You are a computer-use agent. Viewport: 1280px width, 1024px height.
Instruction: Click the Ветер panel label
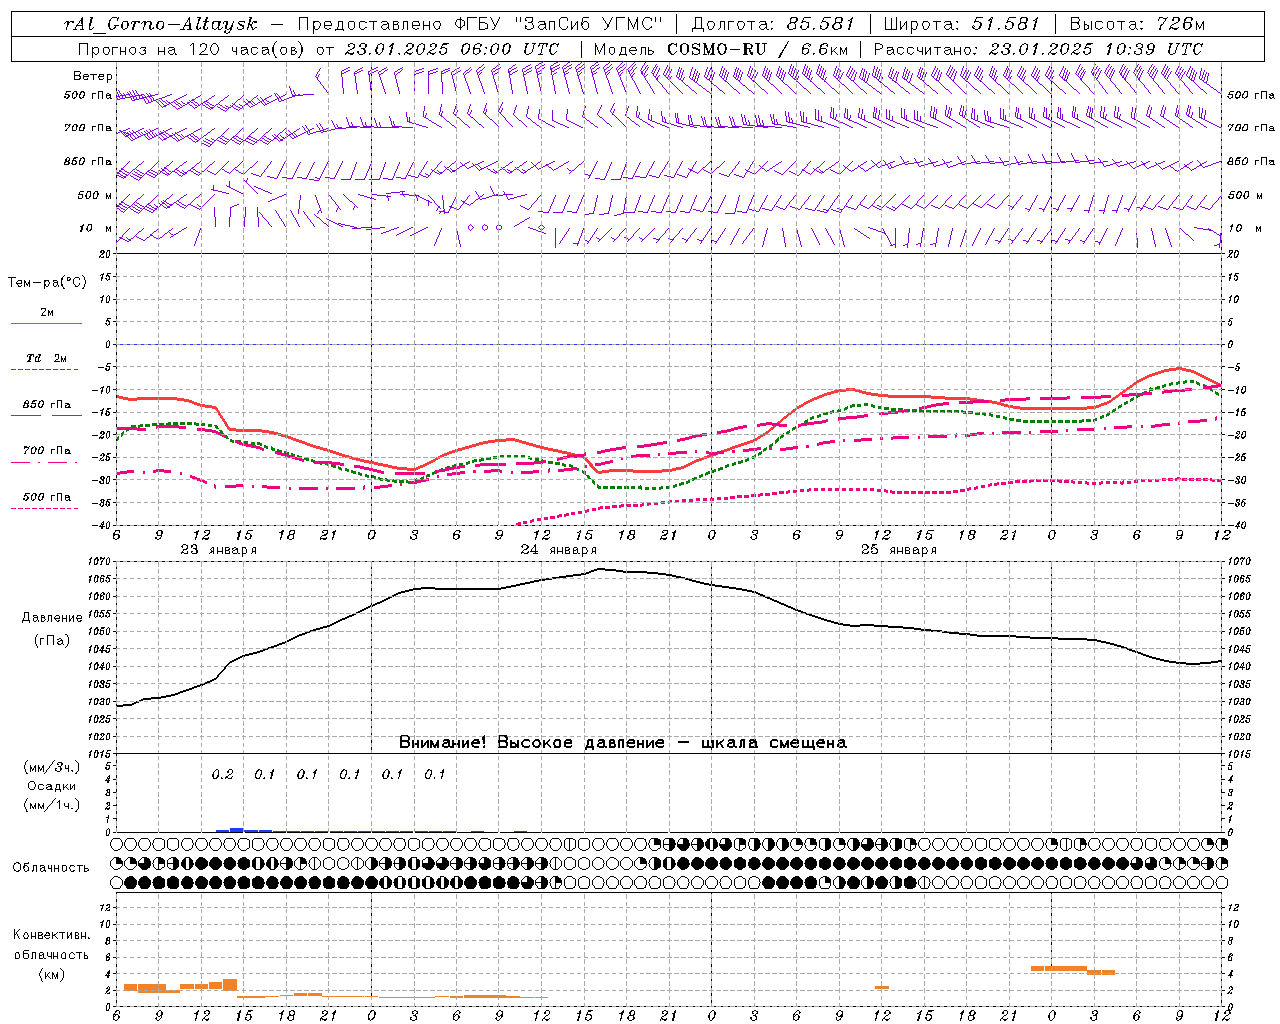pyautogui.click(x=93, y=76)
